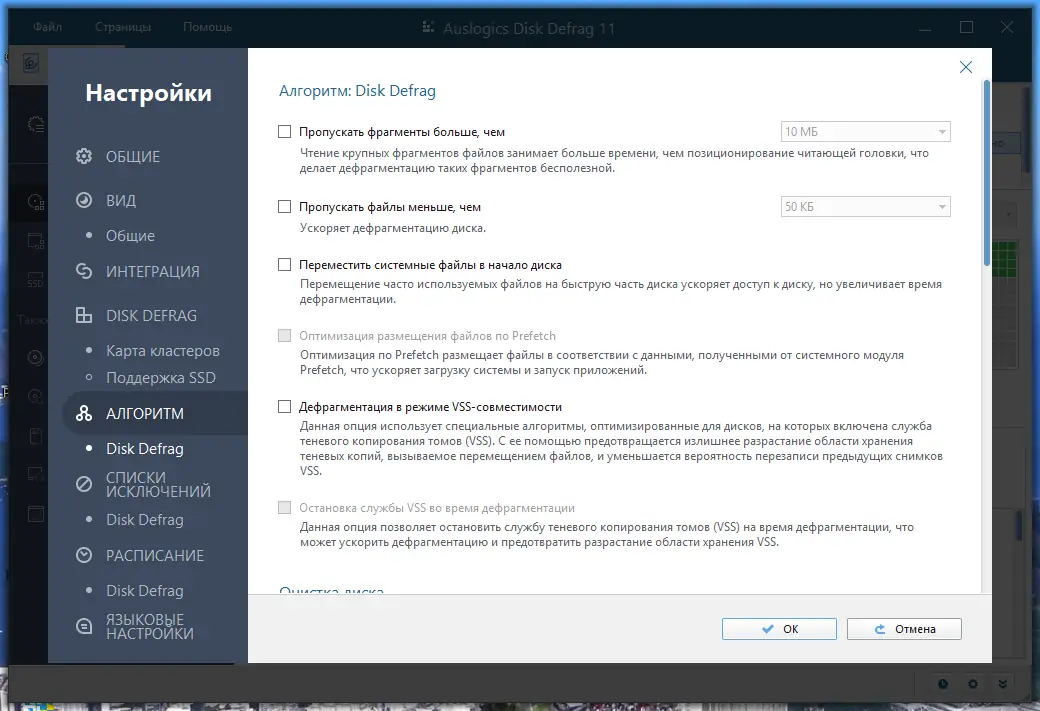Select the ВИД section icon
The image size is (1040, 711).
point(84,200)
